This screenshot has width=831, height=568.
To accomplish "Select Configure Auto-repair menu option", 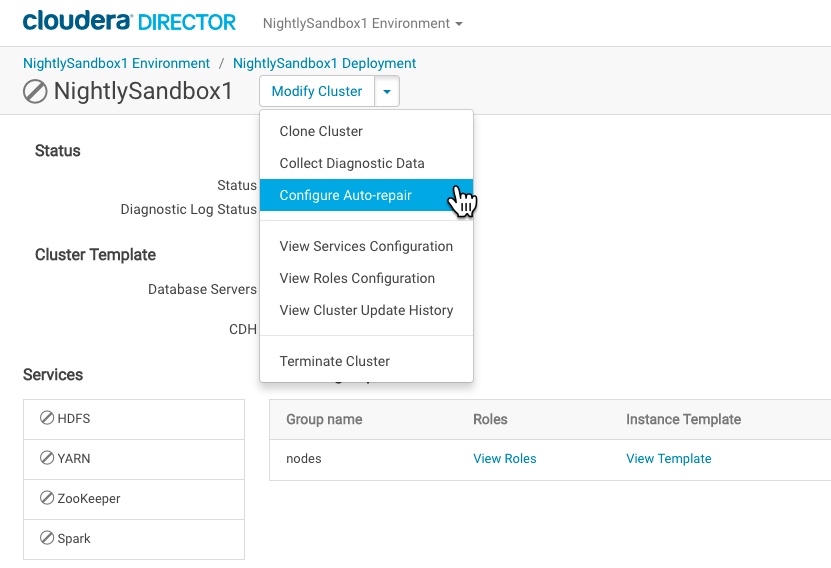I will coord(345,195).
